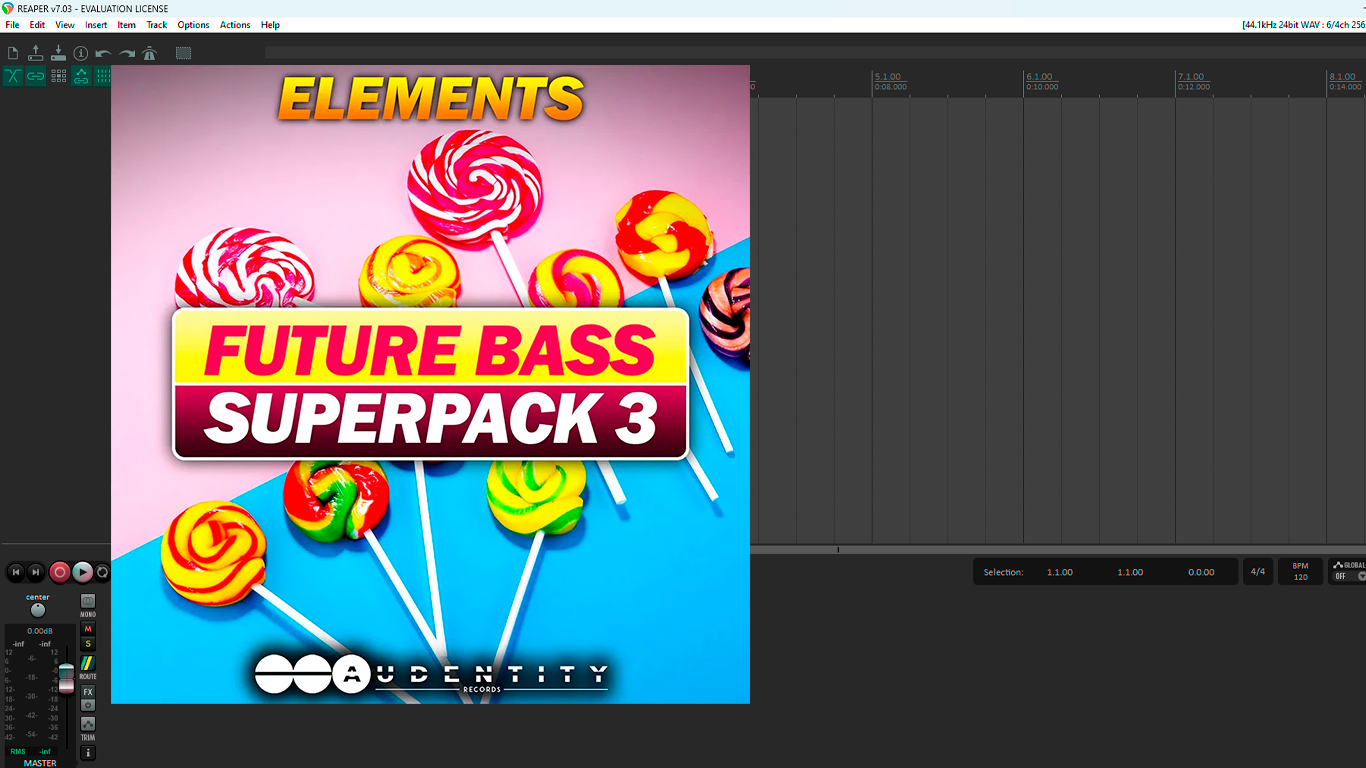The height and width of the screenshot is (768, 1366).
Task: Open master ROUTE routing button
Action: click(88, 663)
